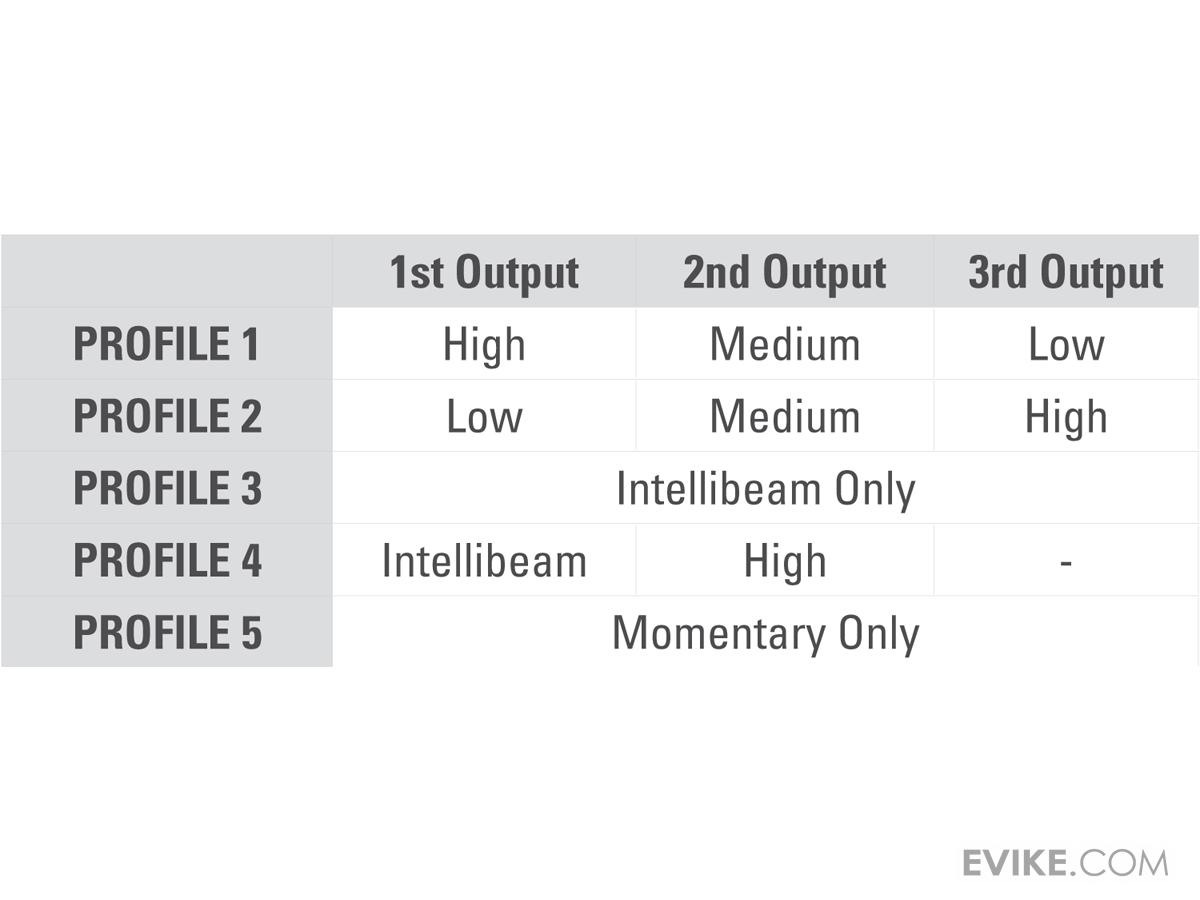The image size is (1200, 900).
Task: Click the EVIKE.COM logo
Action: tap(1065, 862)
